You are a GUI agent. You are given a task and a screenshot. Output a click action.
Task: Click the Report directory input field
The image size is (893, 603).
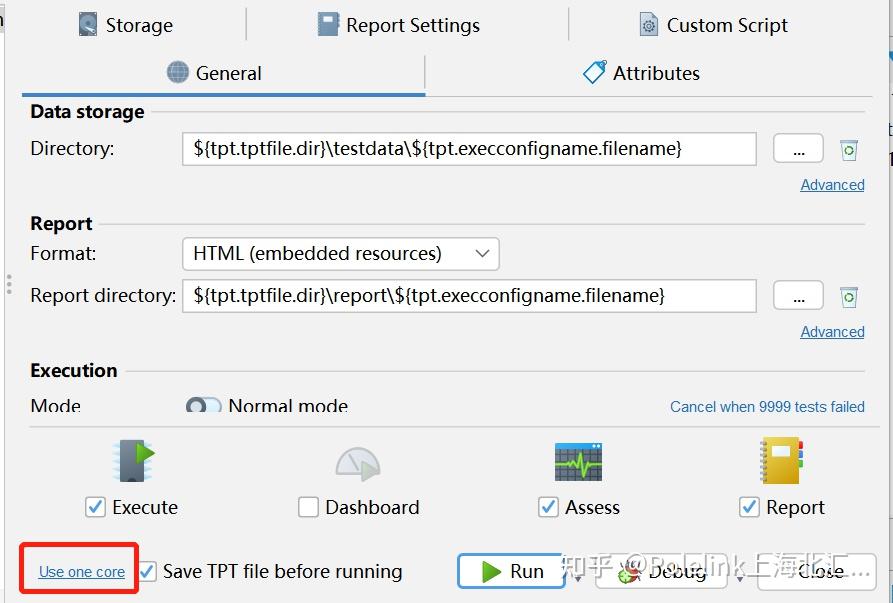tap(469, 296)
